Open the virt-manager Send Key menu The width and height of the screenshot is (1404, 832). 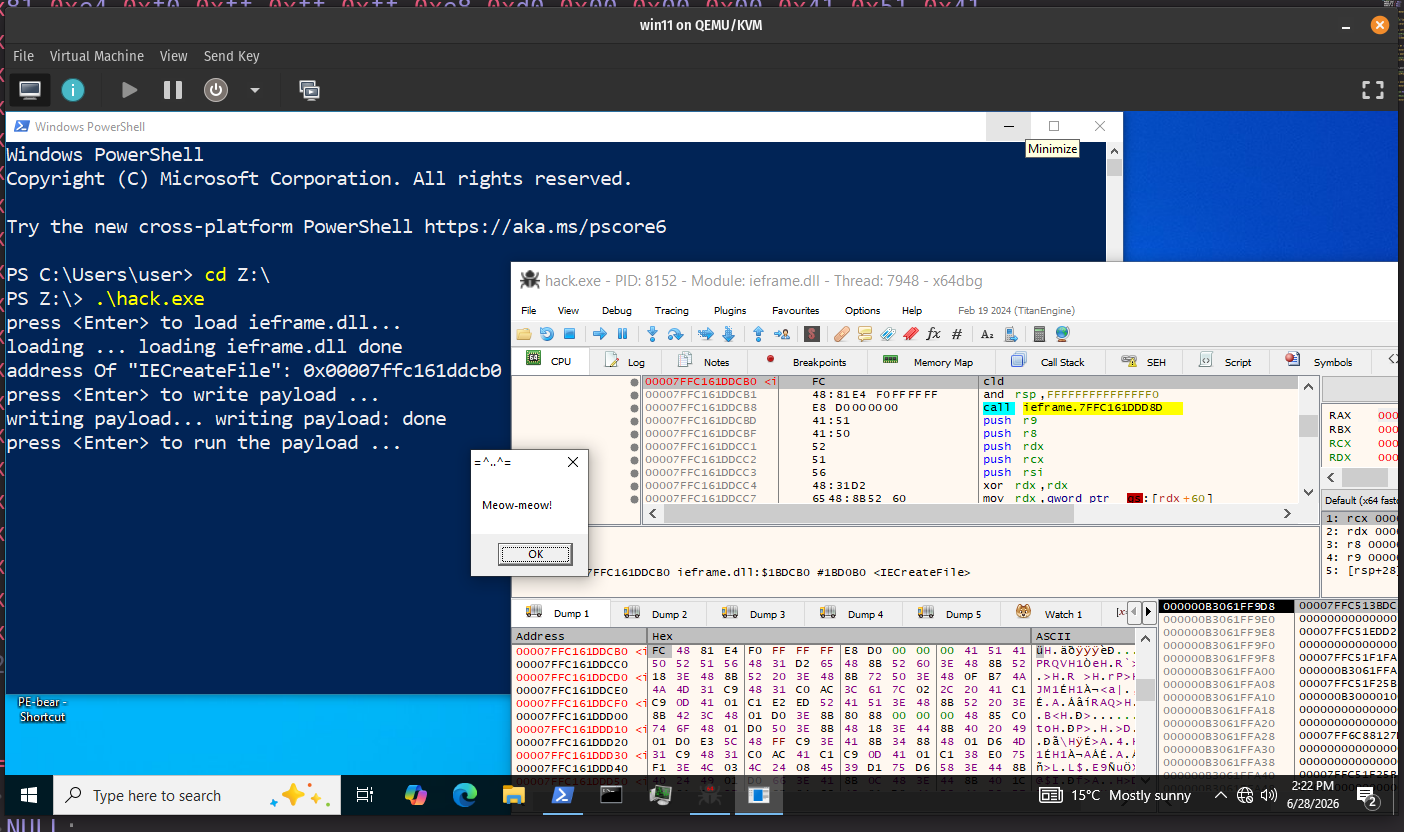click(231, 56)
